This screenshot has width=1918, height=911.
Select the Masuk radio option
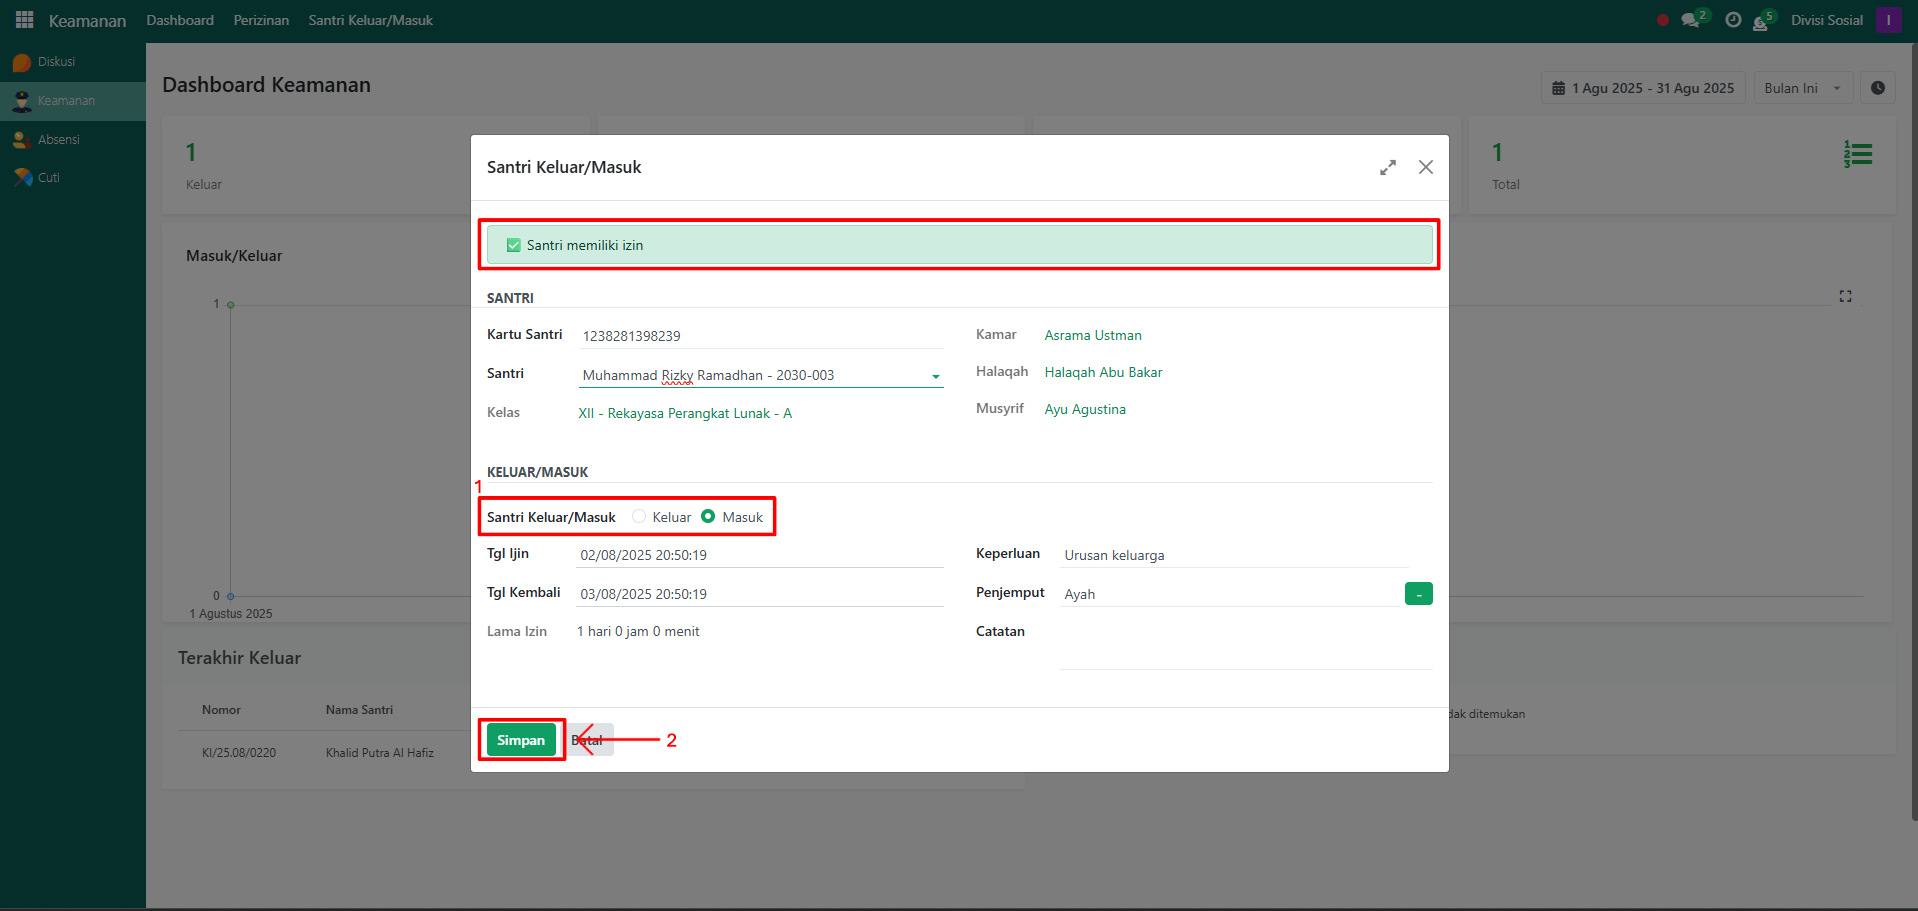click(708, 517)
